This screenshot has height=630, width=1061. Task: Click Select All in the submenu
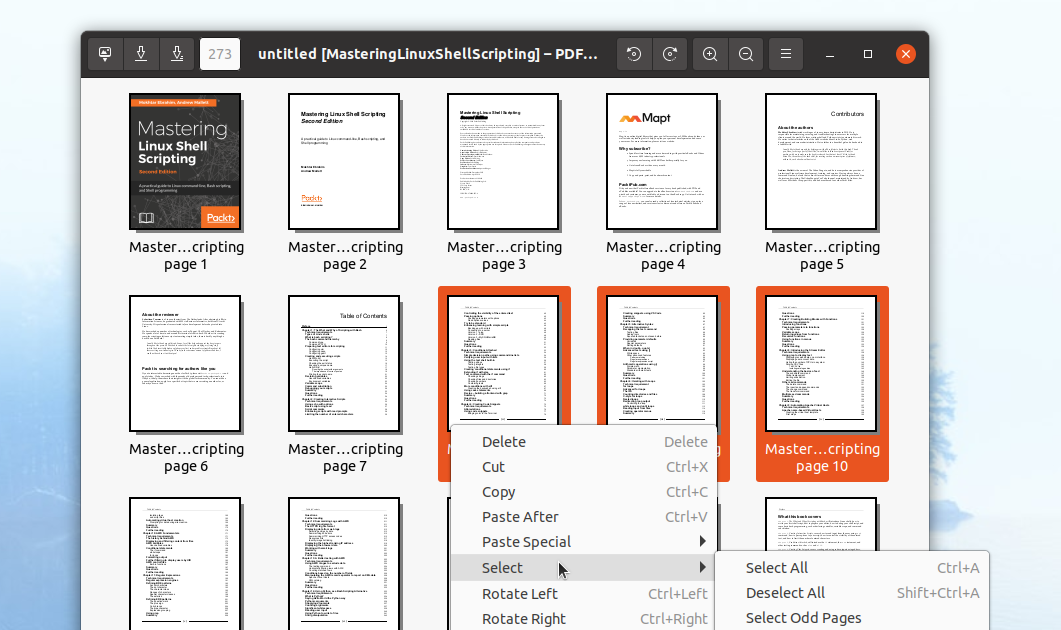853,568
